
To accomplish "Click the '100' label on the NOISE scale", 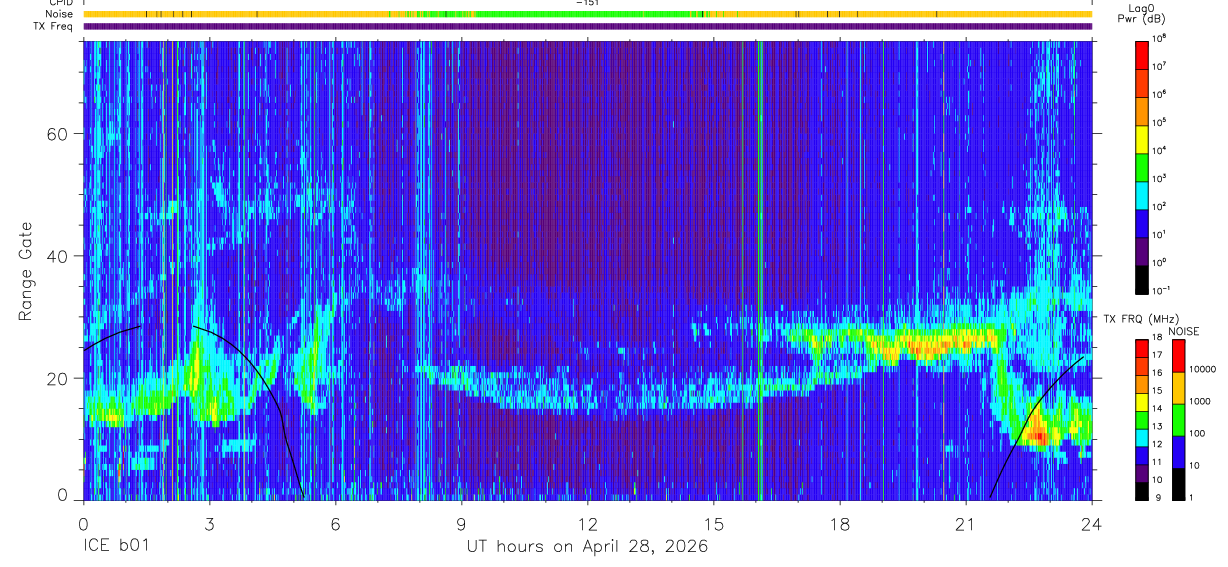I will click(x=1196, y=433).
